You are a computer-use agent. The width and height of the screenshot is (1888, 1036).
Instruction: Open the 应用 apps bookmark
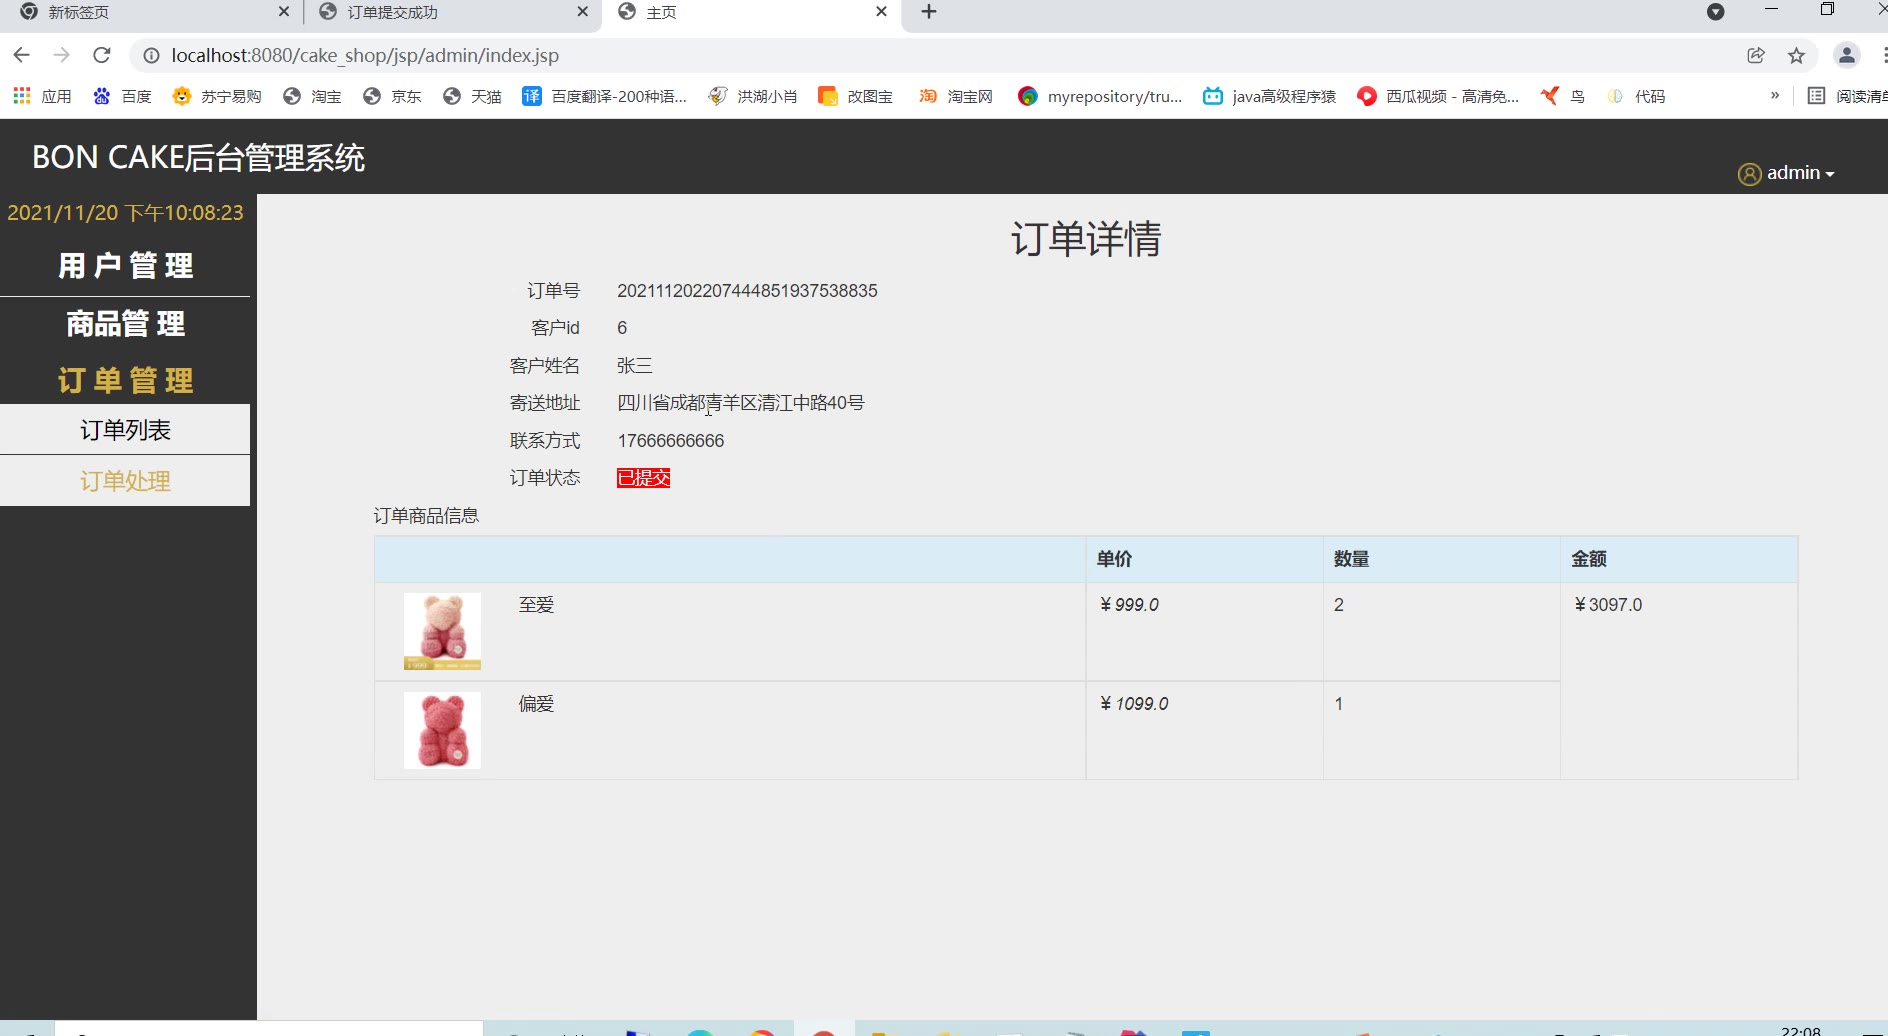[42, 96]
